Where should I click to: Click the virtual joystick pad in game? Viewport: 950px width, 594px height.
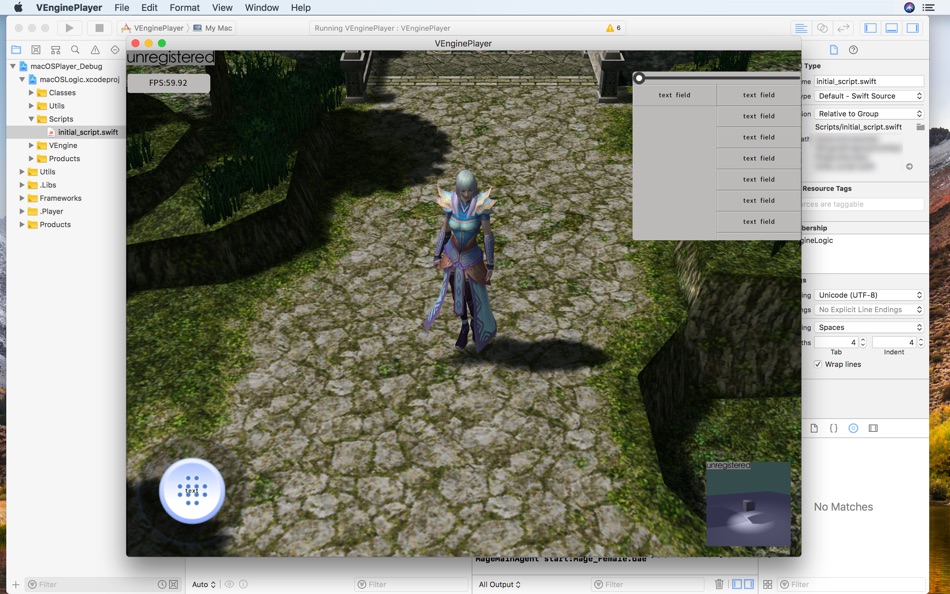click(x=192, y=490)
